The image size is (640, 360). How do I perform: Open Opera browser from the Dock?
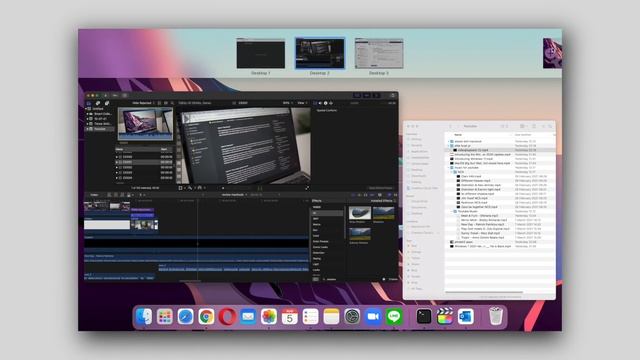pyautogui.click(x=227, y=316)
